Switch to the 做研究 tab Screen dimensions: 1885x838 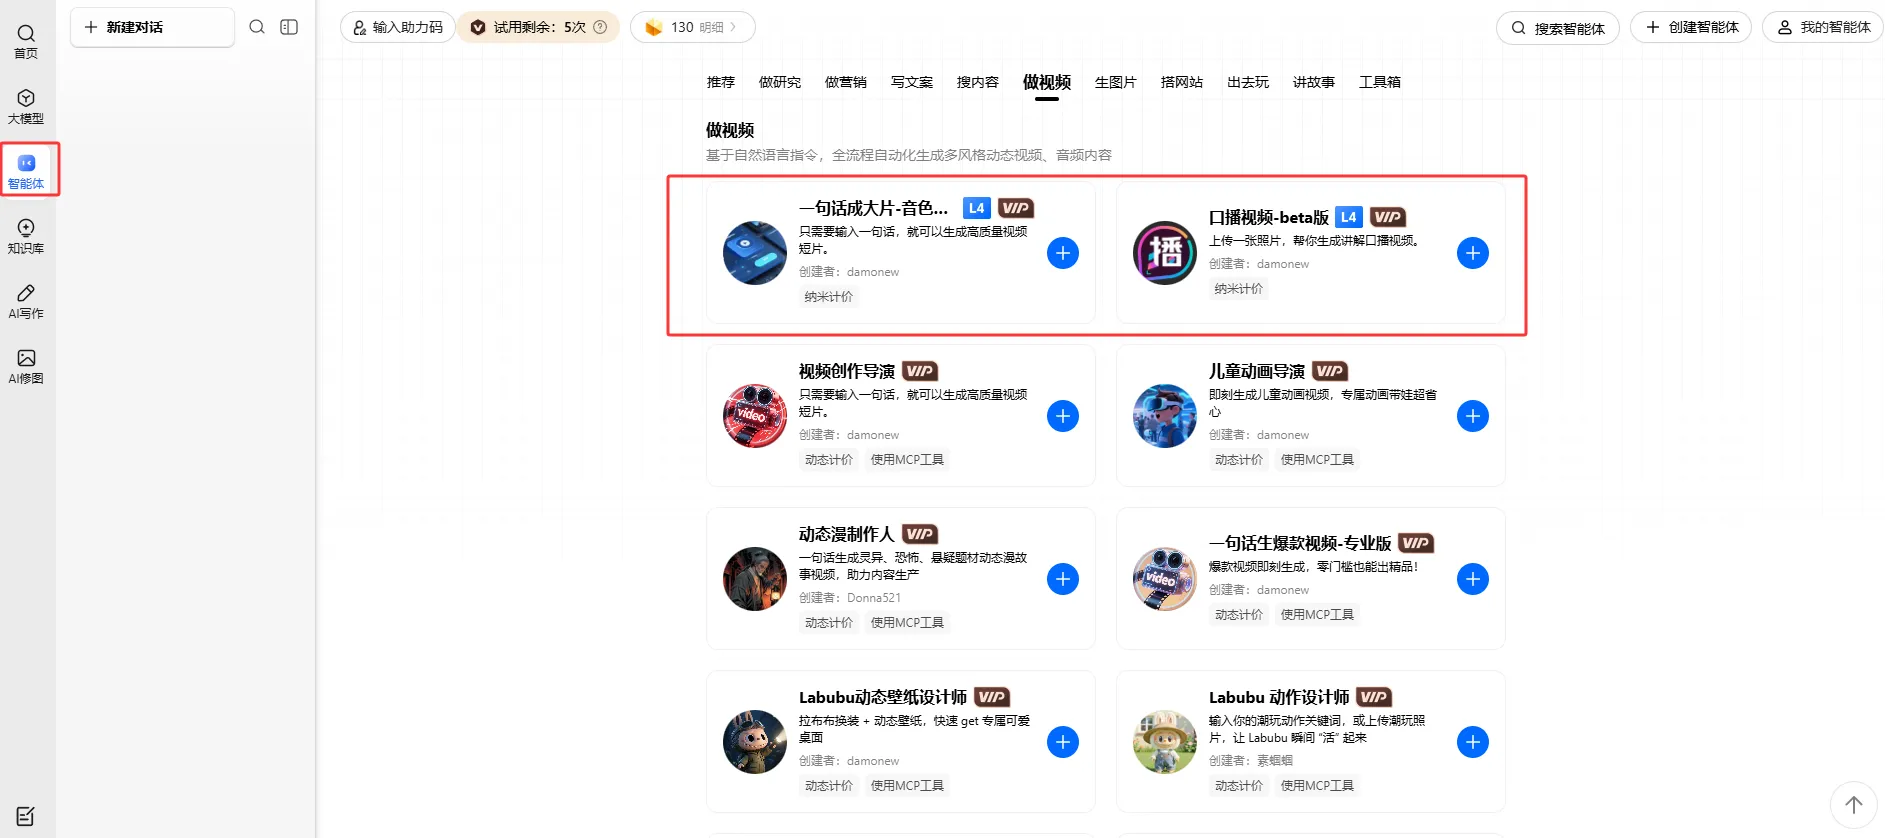780,82
